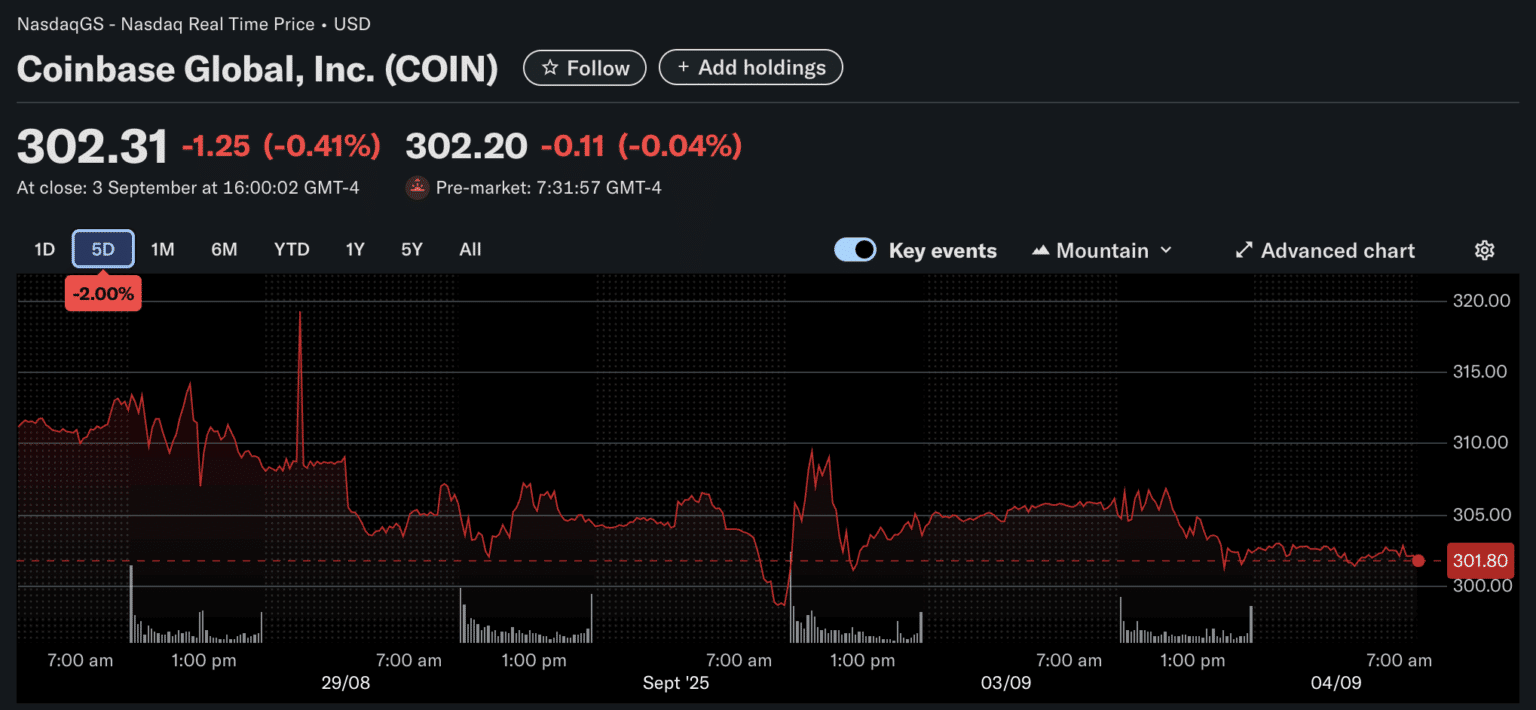
Task: Click the -2.00% range change badge
Action: (x=103, y=294)
